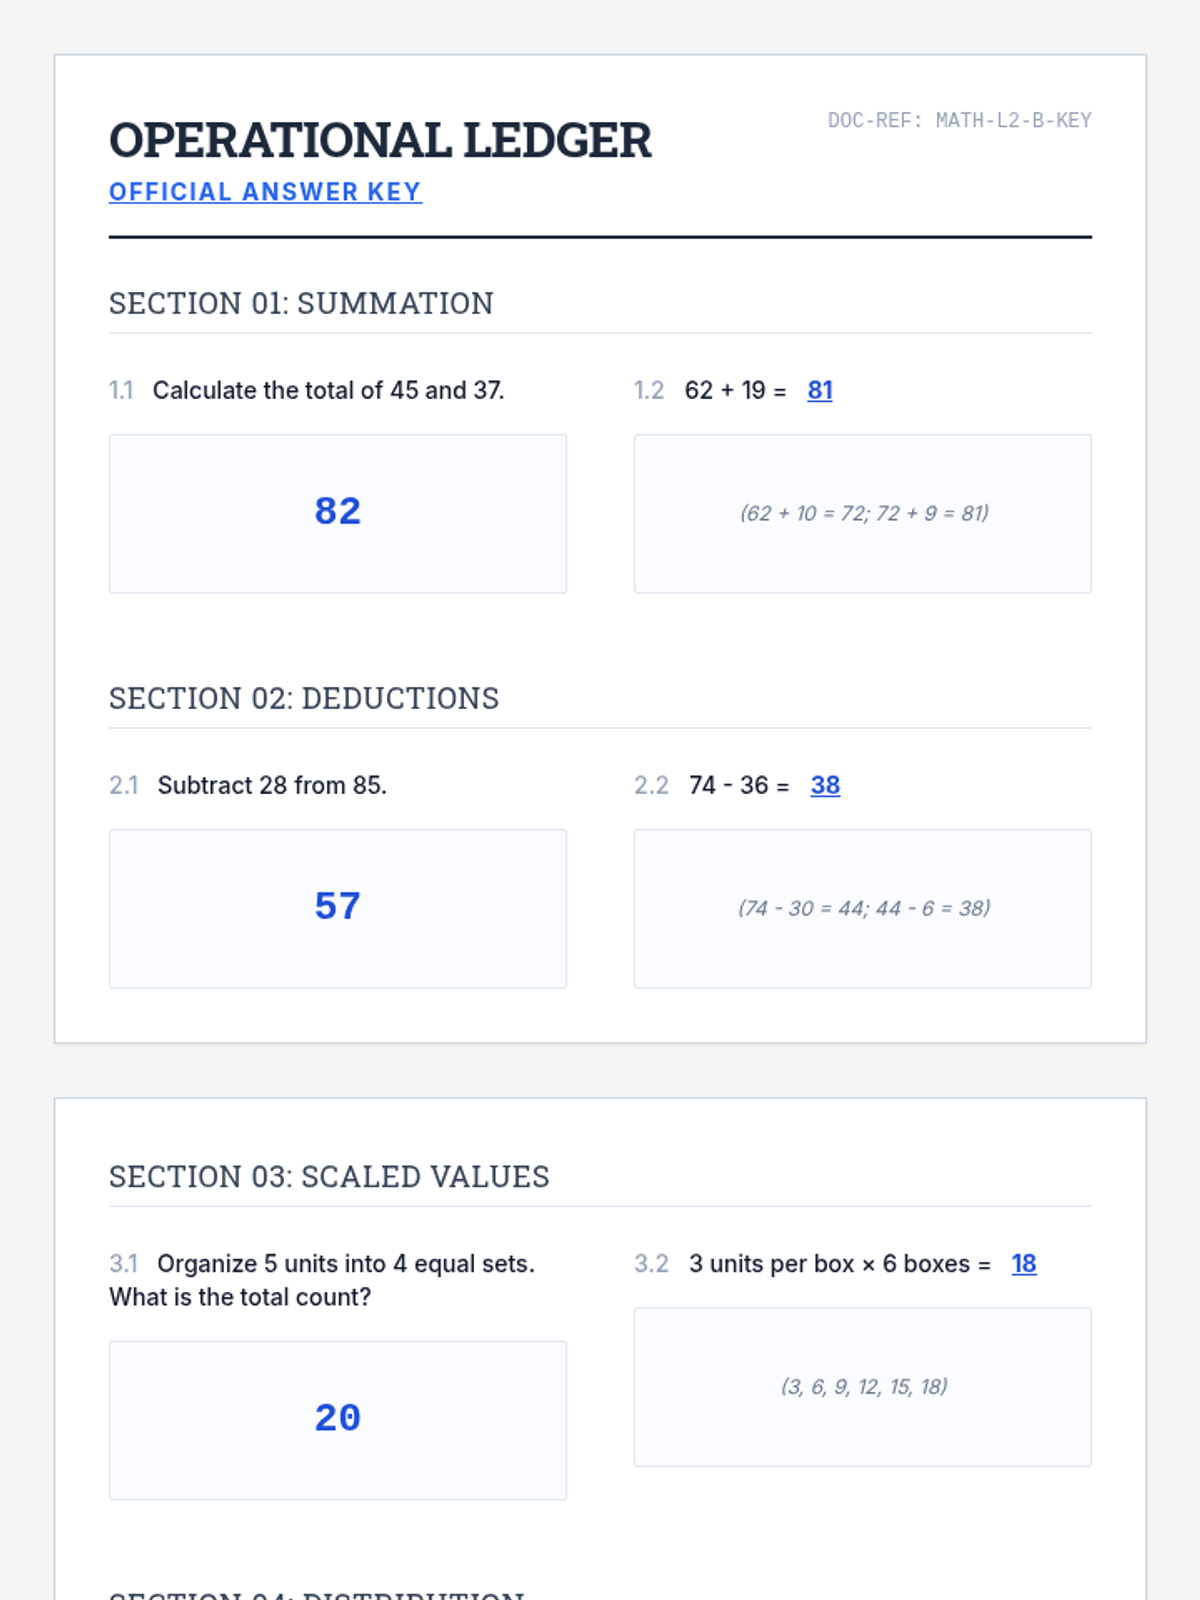
Task: Click the 62 + 19 = equation text
Action: (x=735, y=390)
